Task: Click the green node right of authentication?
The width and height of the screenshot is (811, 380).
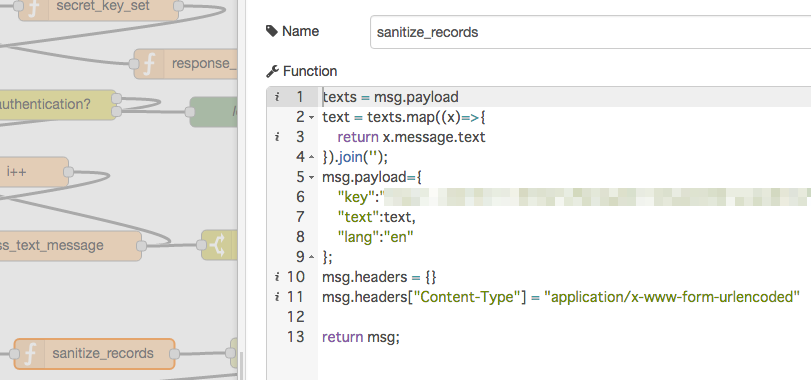Action: (x=214, y=112)
